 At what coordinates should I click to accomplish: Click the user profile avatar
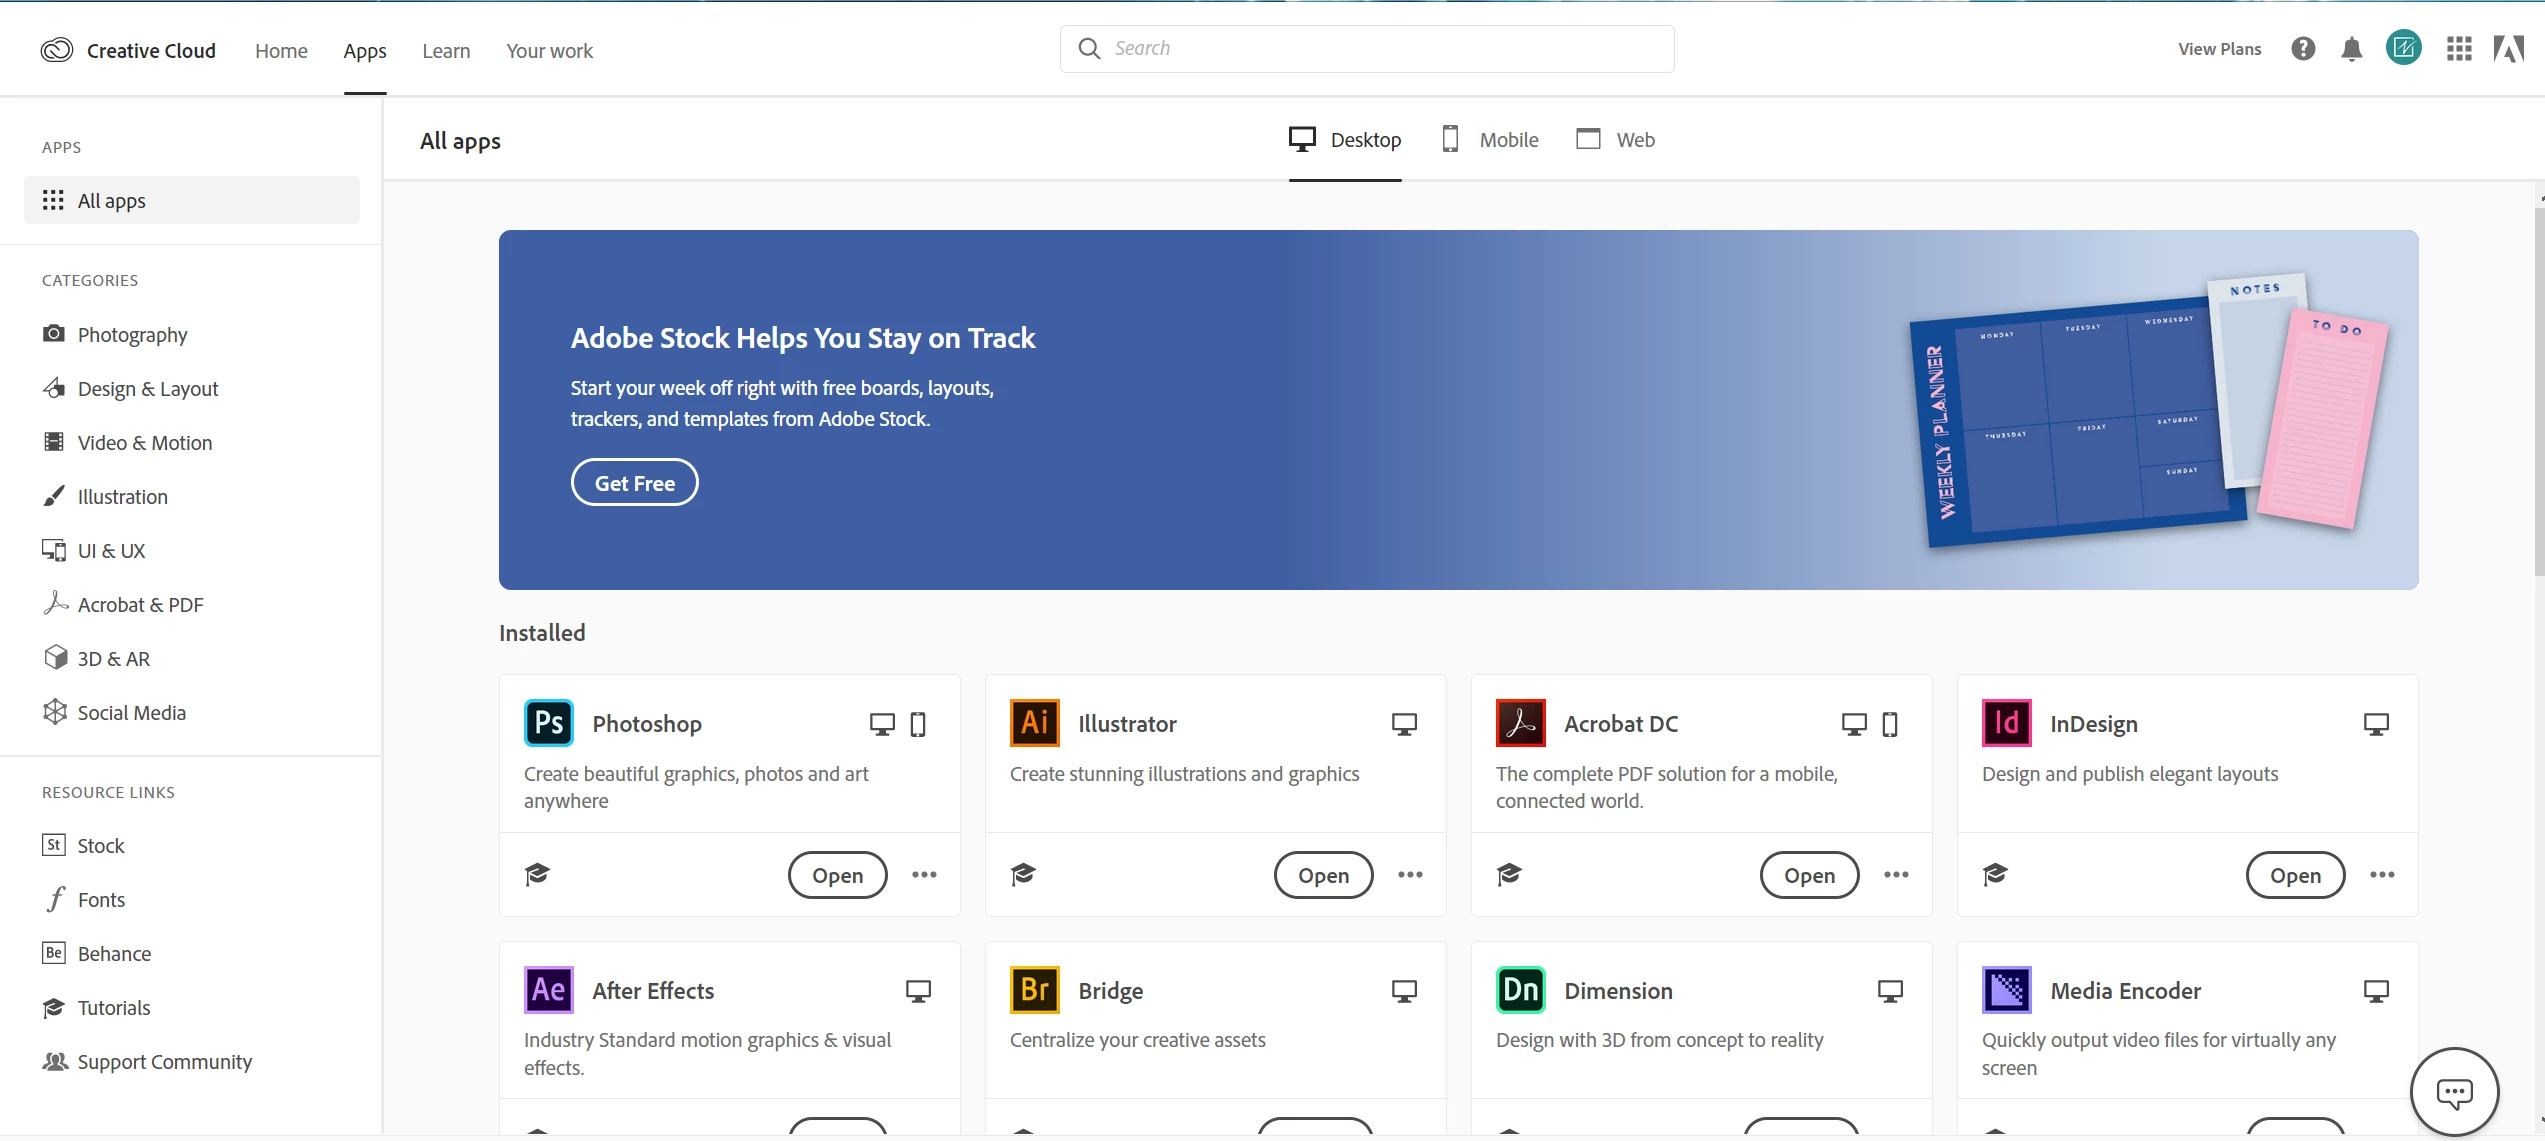(x=2403, y=48)
